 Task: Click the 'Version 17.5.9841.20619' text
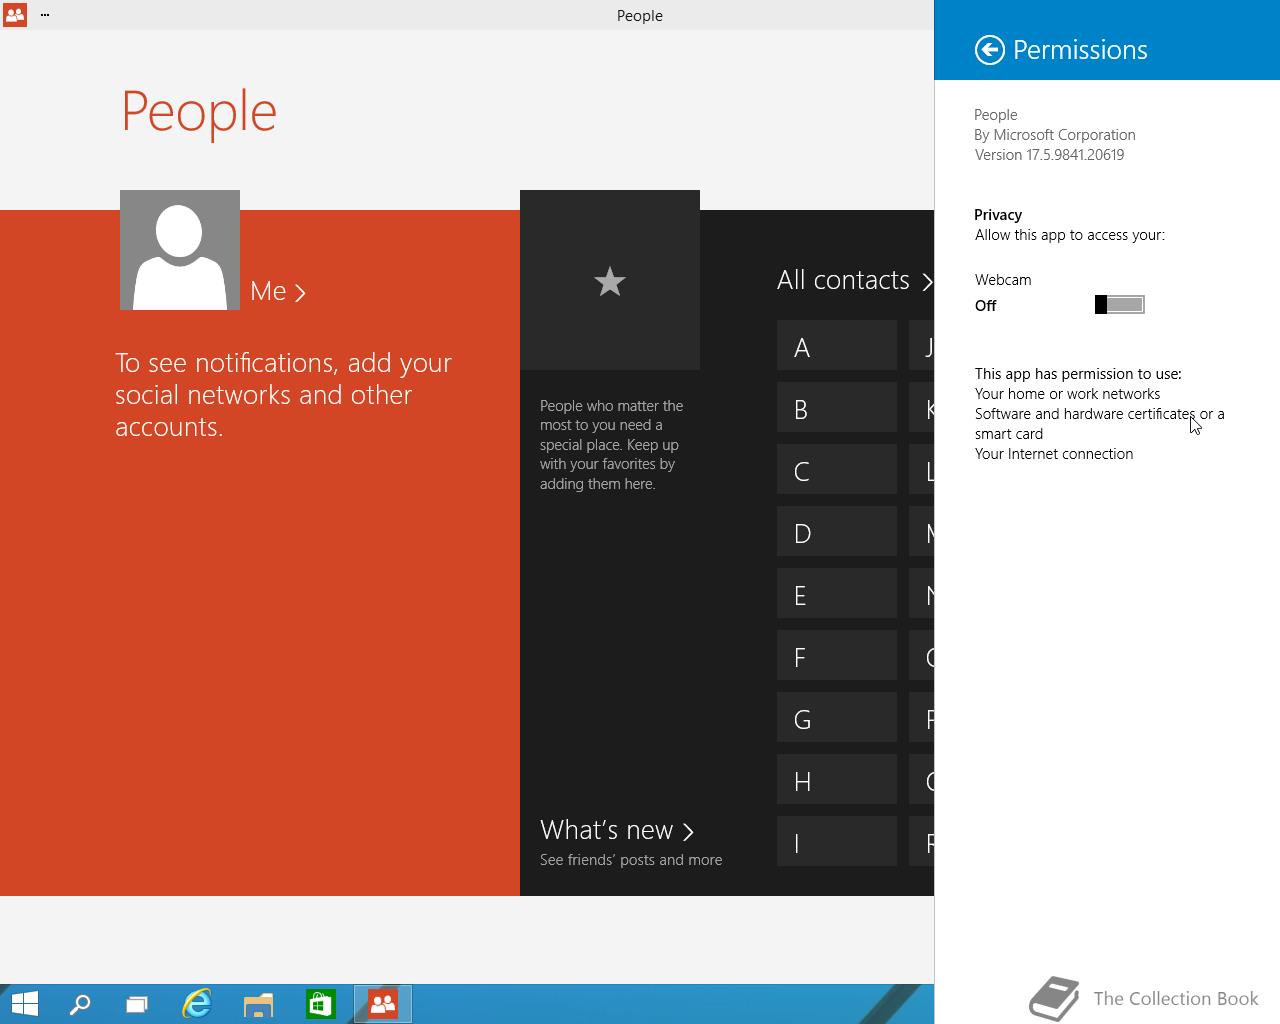coord(1049,155)
